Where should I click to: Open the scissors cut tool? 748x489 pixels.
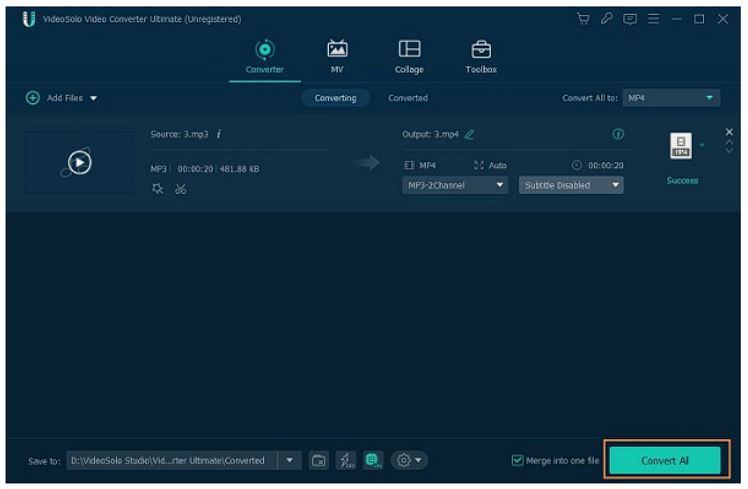[x=180, y=189]
